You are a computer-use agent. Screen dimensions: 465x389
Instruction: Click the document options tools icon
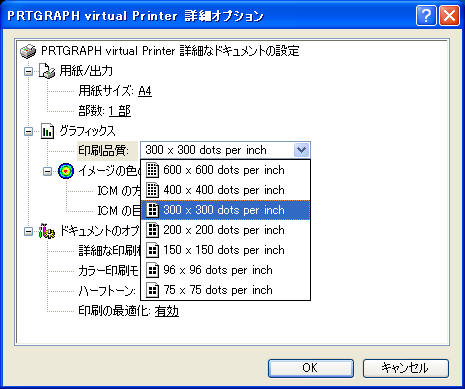tap(47, 231)
